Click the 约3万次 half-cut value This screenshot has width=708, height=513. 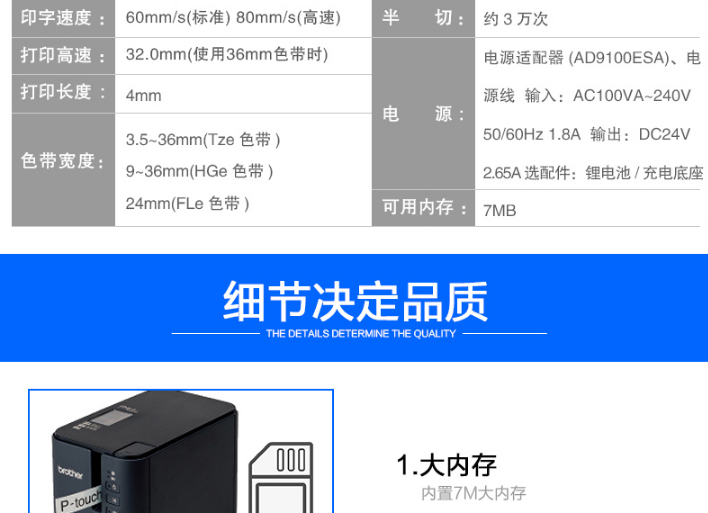click(515, 19)
